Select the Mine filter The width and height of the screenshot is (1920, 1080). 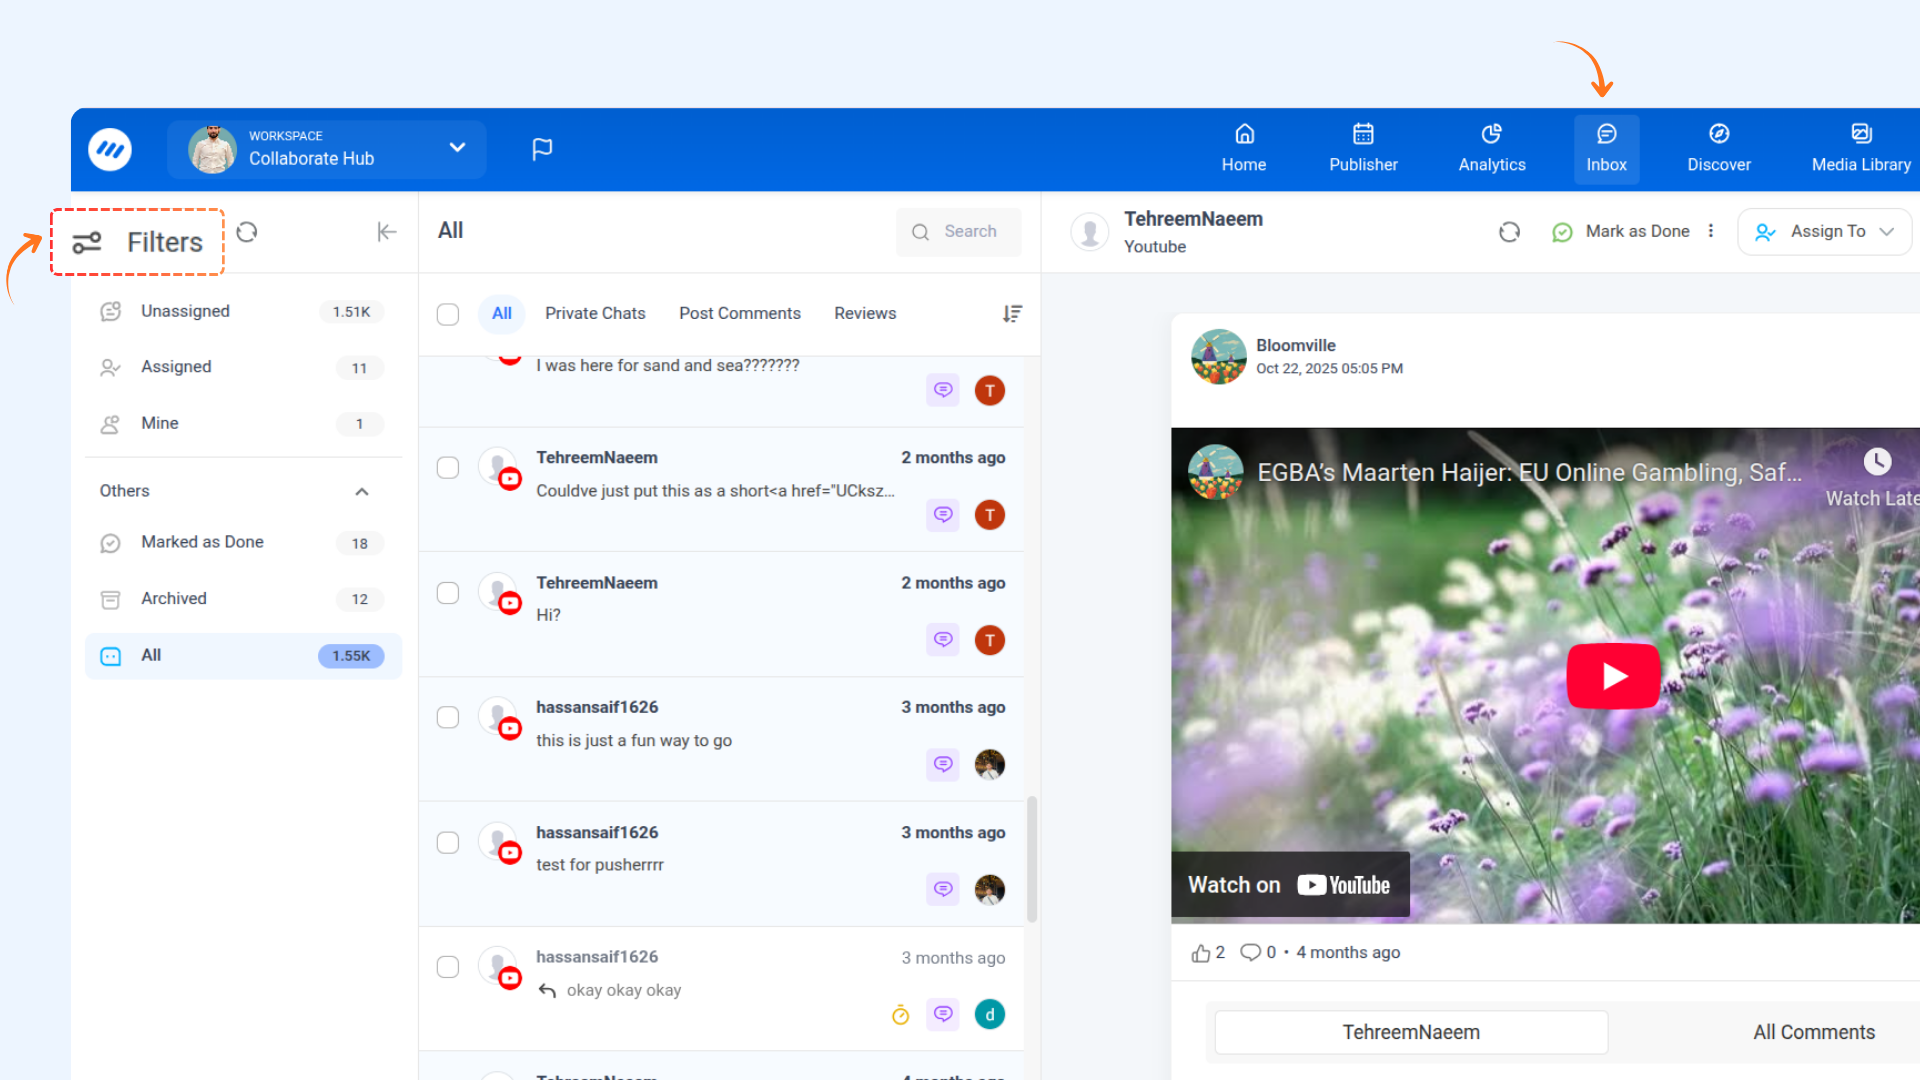(243, 424)
